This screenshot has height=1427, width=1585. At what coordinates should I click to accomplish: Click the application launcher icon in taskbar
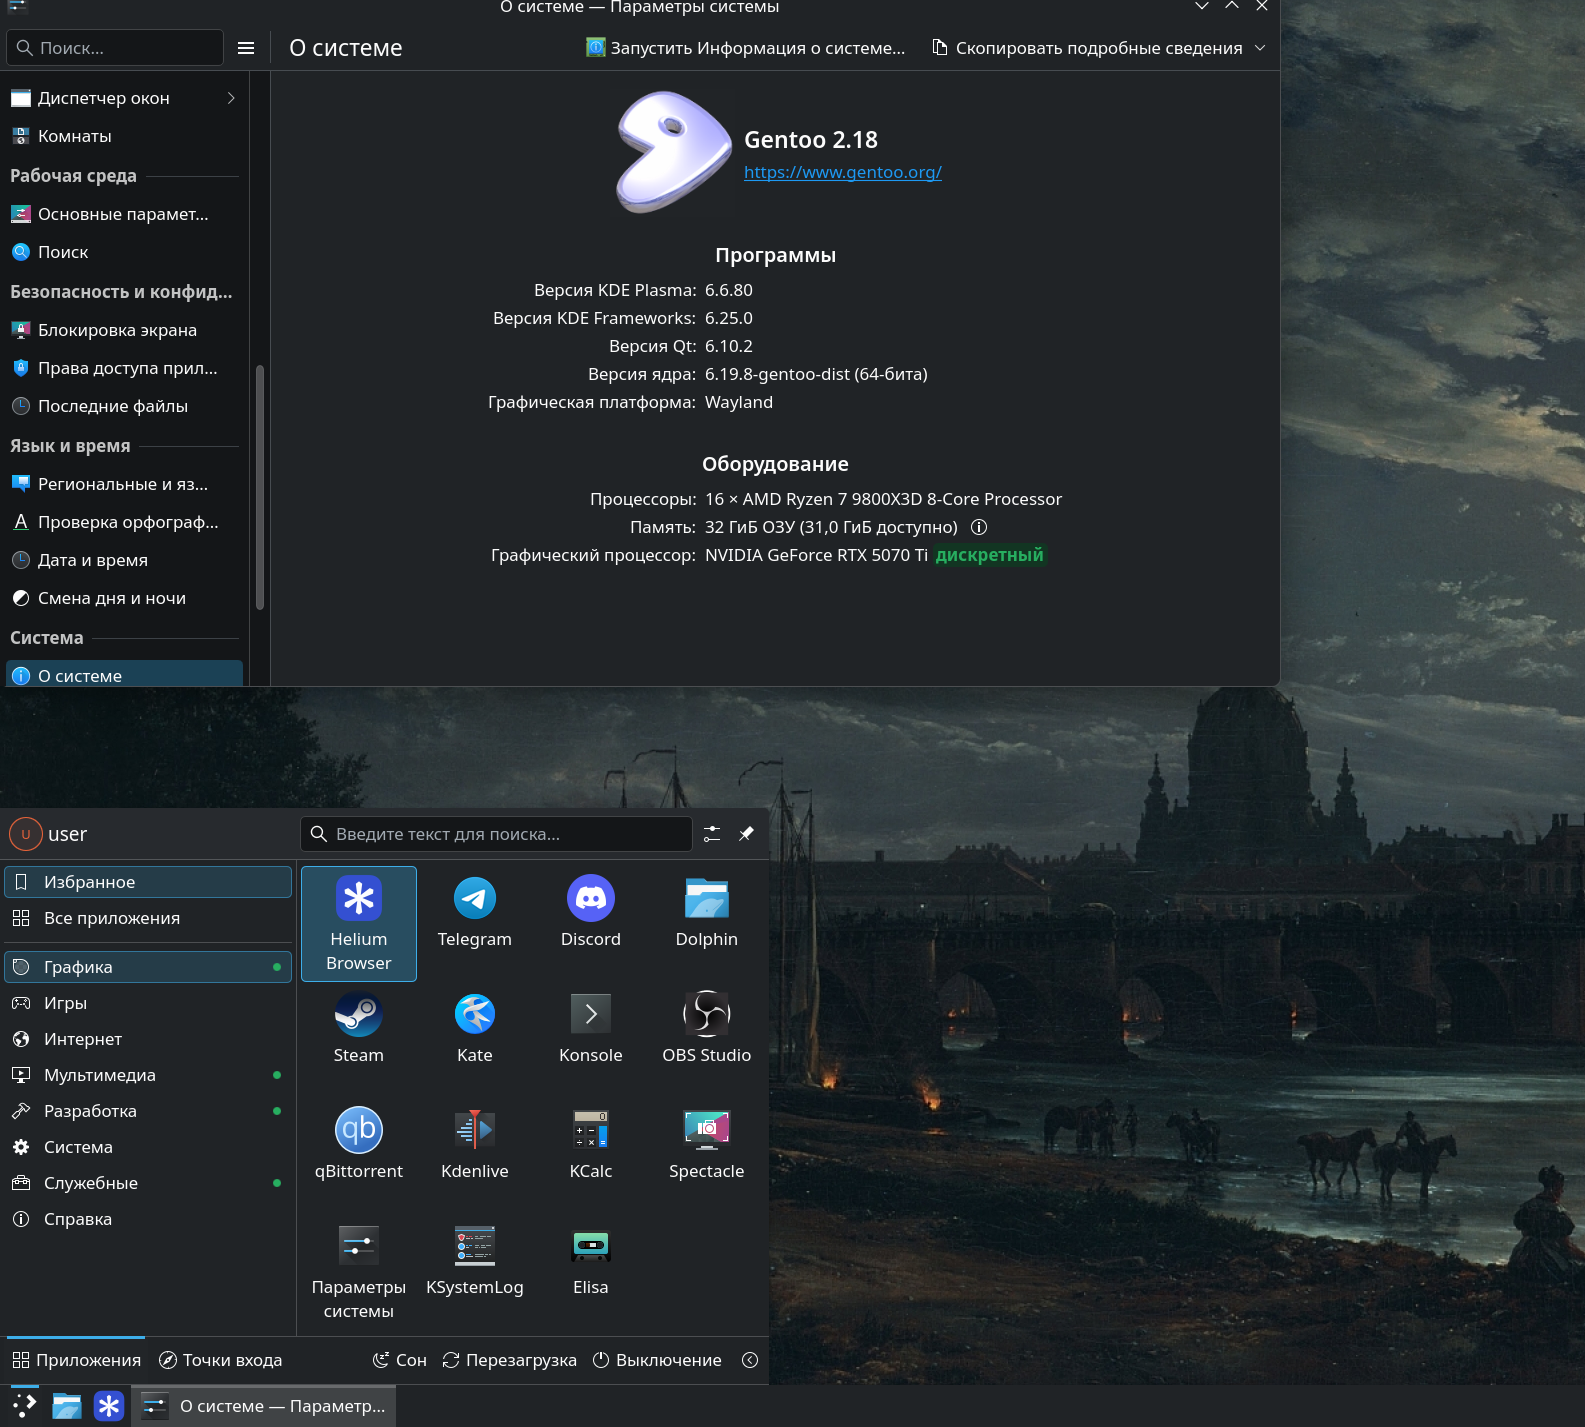coord(24,1406)
